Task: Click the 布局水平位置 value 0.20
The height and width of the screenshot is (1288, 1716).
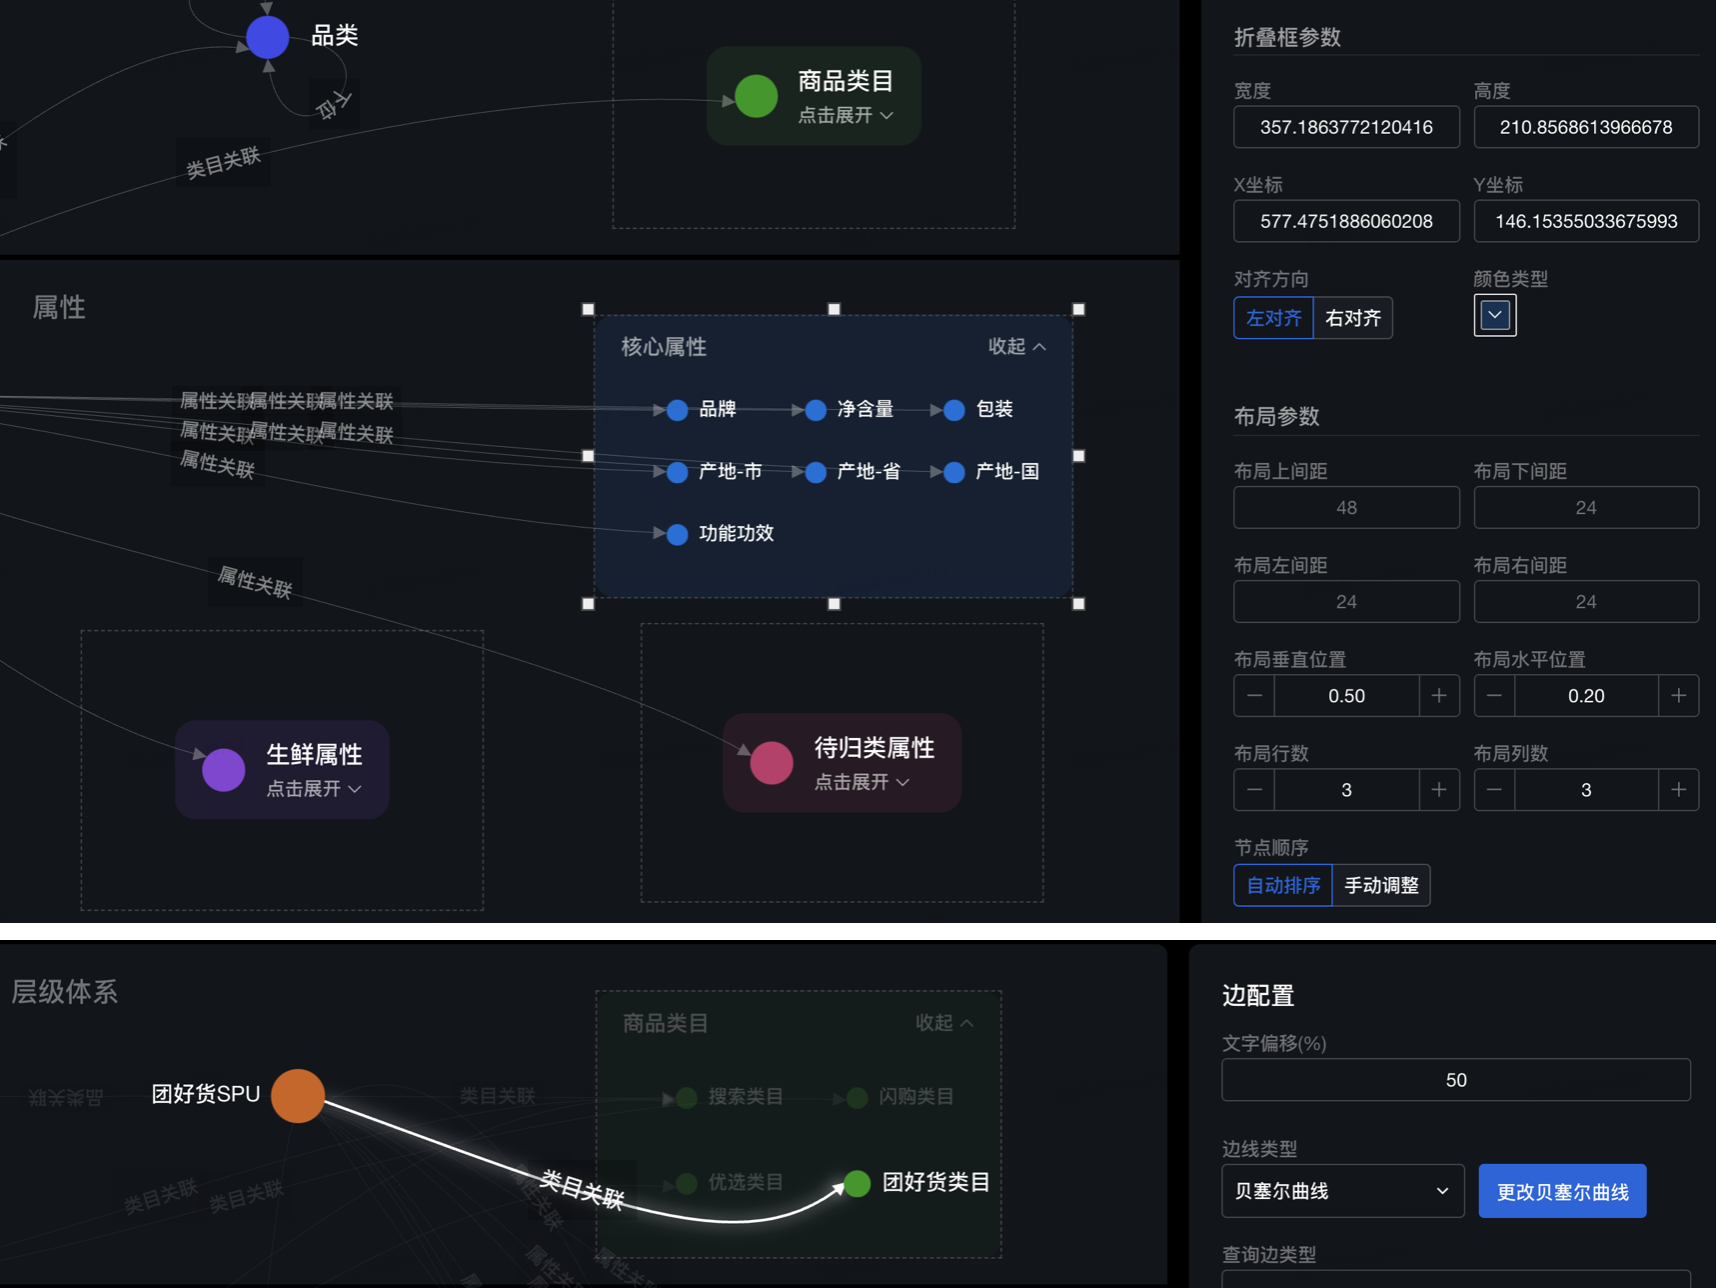Action: [x=1586, y=696]
